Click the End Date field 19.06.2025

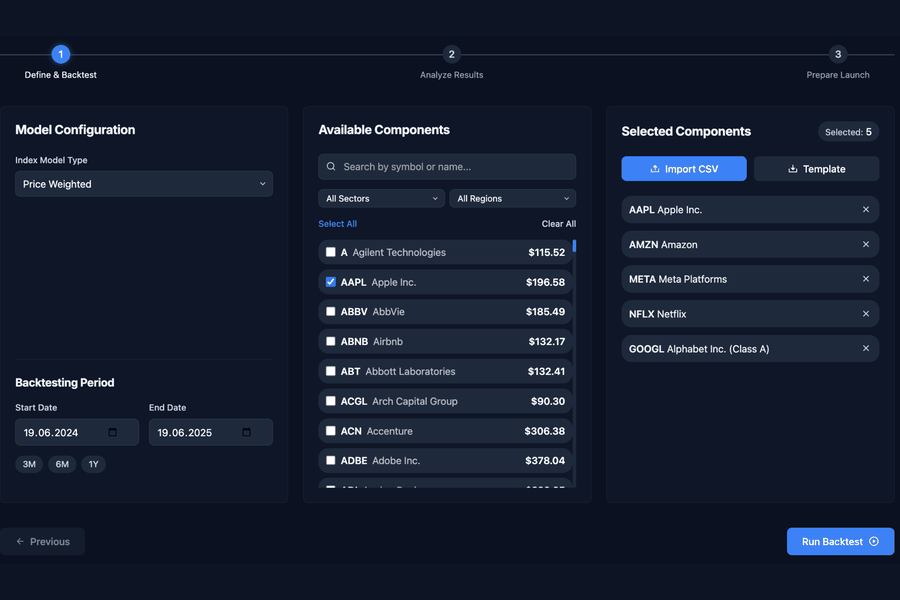[x=211, y=432]
